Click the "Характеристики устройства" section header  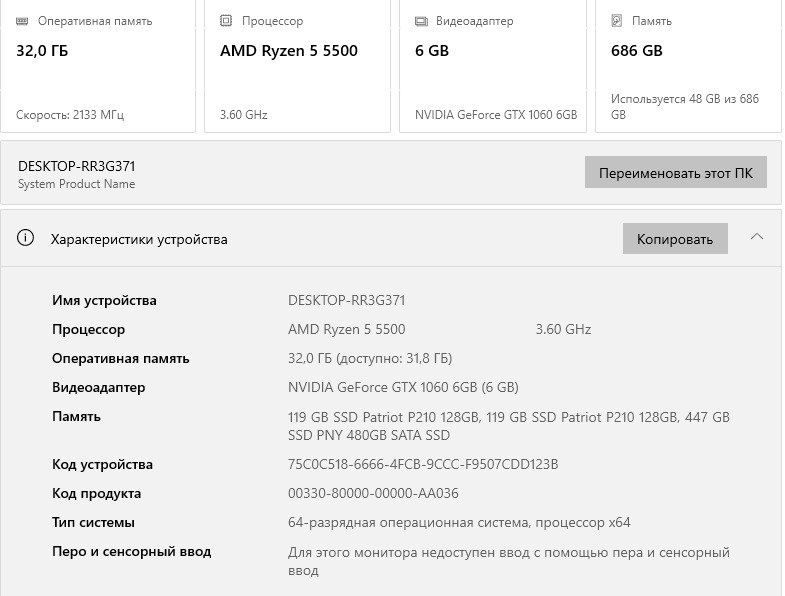click(x=139, y=239)
